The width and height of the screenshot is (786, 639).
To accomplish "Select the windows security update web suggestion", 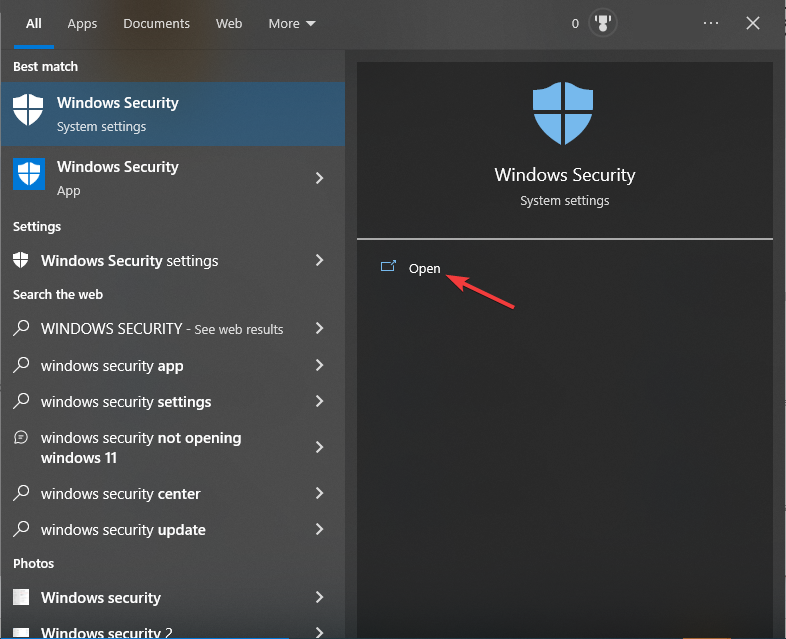I will point(123,530).
